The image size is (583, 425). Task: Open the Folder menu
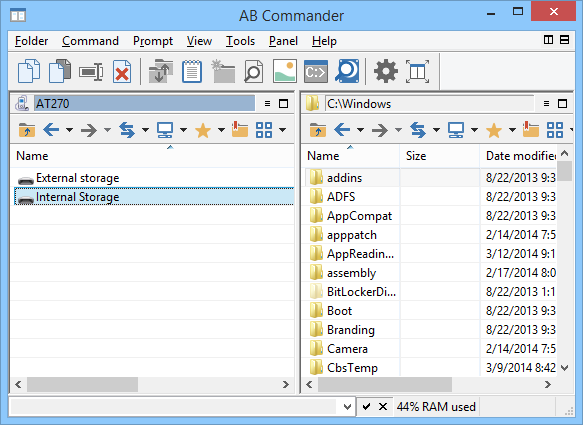[31, 41]
